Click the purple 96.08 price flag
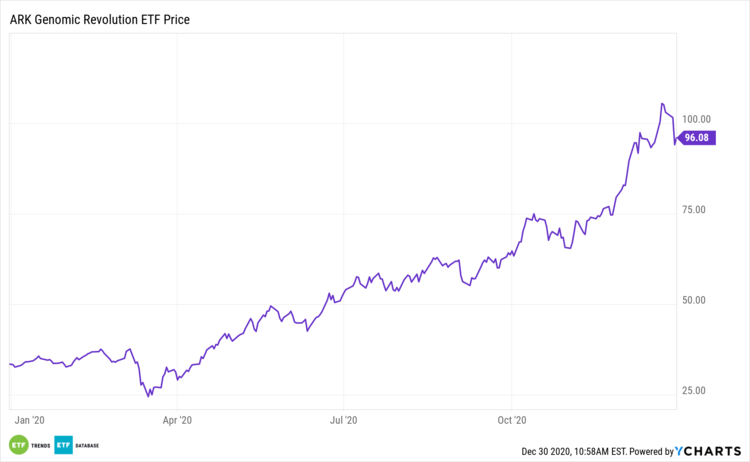Viewport: 750px width, 462px height. pos(697,138)
